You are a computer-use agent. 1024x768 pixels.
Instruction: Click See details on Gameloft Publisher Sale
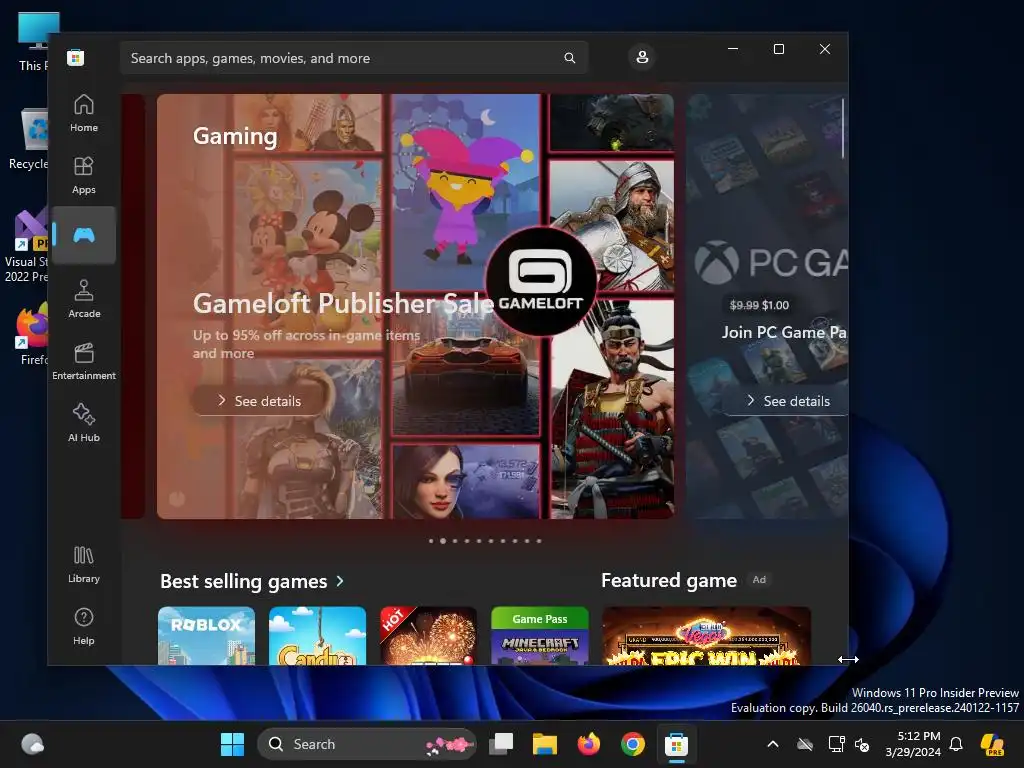(x=259, y=401)
